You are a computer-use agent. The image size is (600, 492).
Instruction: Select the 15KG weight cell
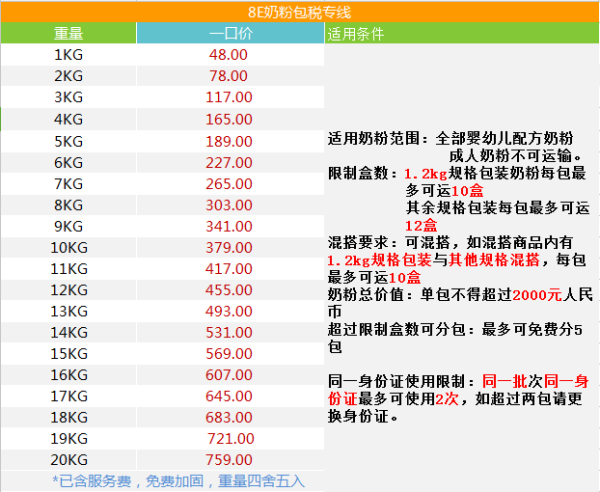[x=68, y=354]
